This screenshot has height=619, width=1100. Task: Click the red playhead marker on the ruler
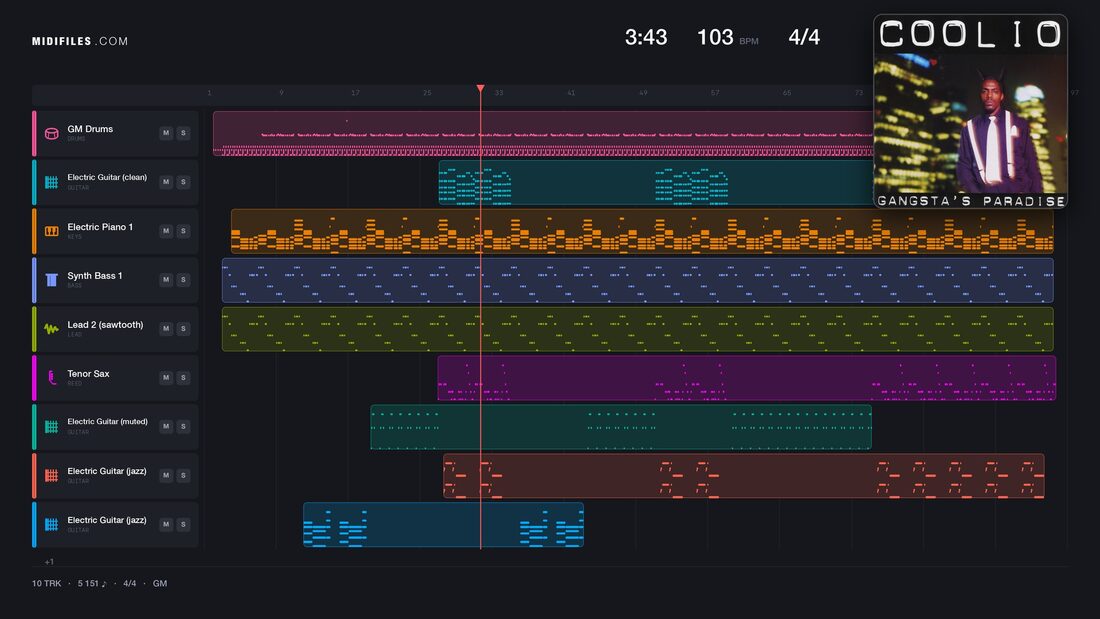(x=481, y=89)
